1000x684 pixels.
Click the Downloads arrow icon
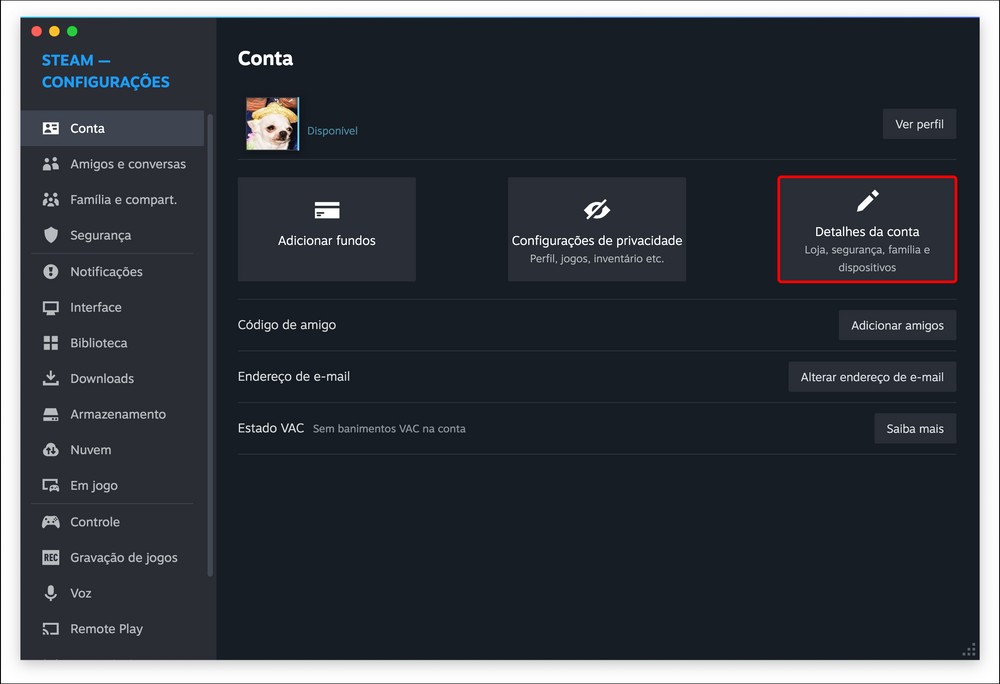(x=51, y=379)
